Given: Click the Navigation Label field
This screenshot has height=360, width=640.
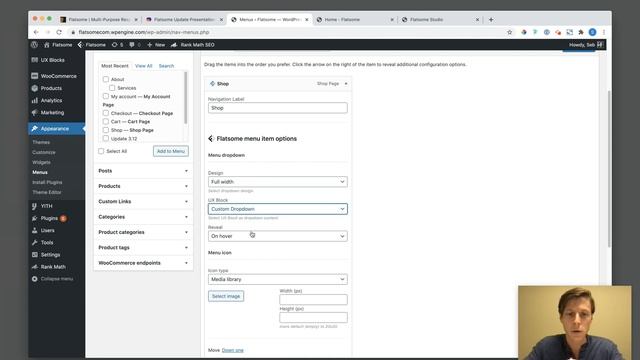Looking at the screenshot, I should click(x=278, y=108).
